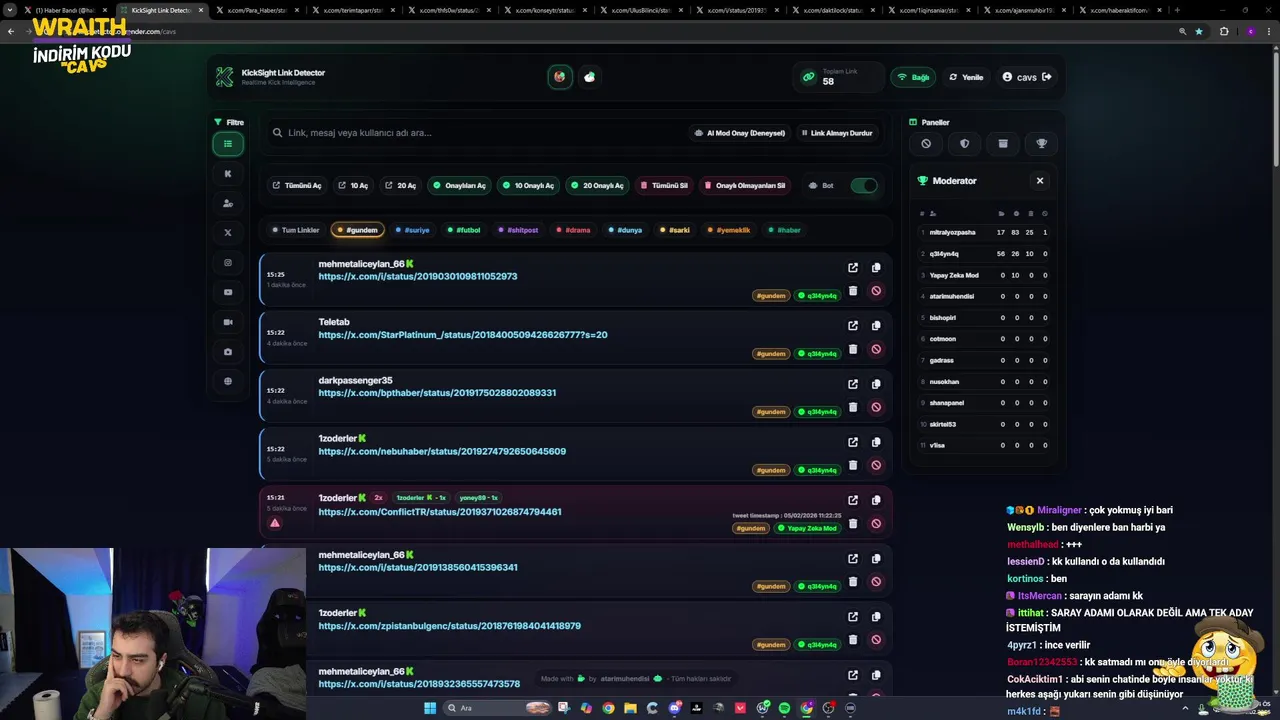Filter by user icon in sidebar
The height and width of the screenshot is (720, 1280).
(228, 203)
